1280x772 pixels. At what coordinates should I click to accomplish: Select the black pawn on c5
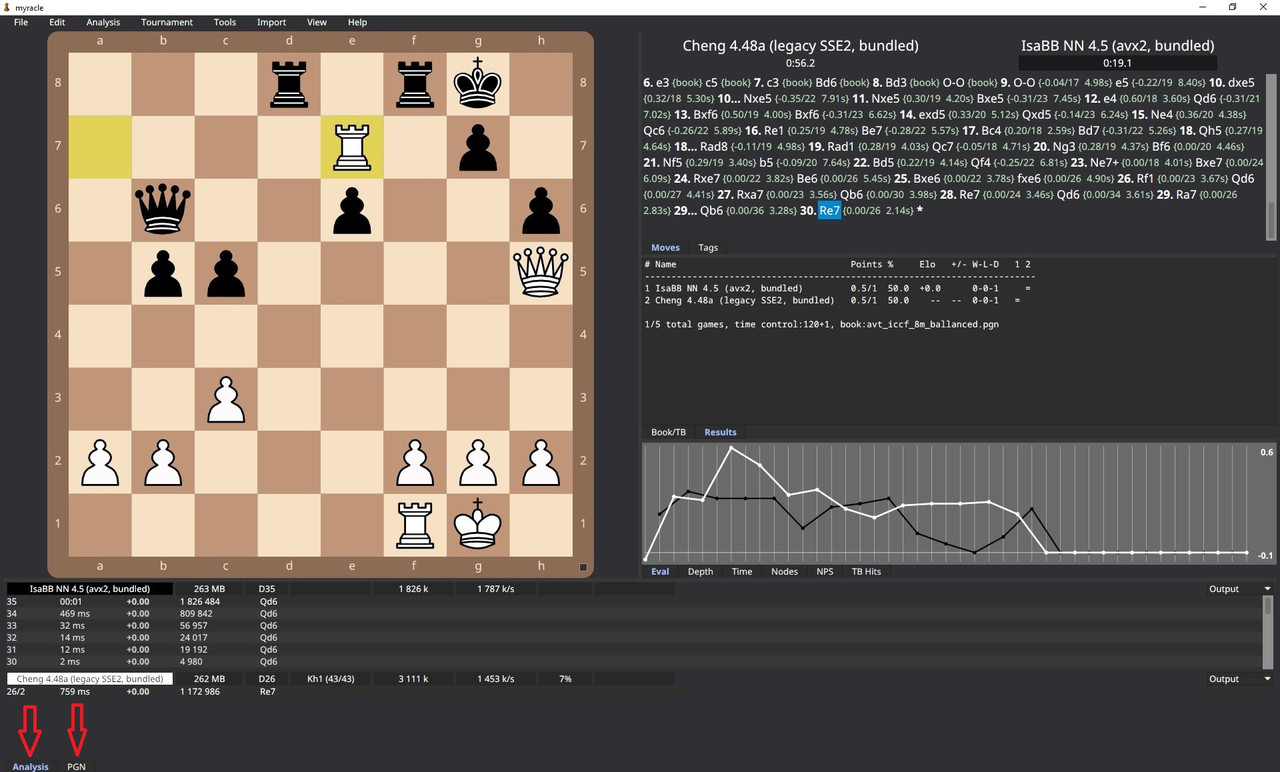pos(226,275)
